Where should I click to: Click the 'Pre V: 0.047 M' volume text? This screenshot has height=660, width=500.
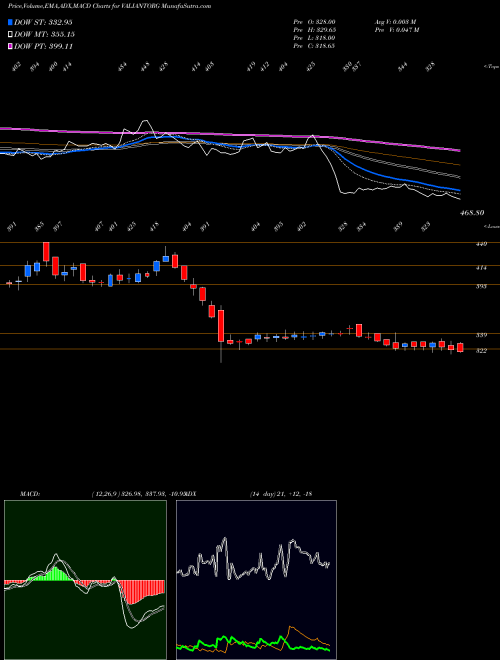click(x=396, y=30)
